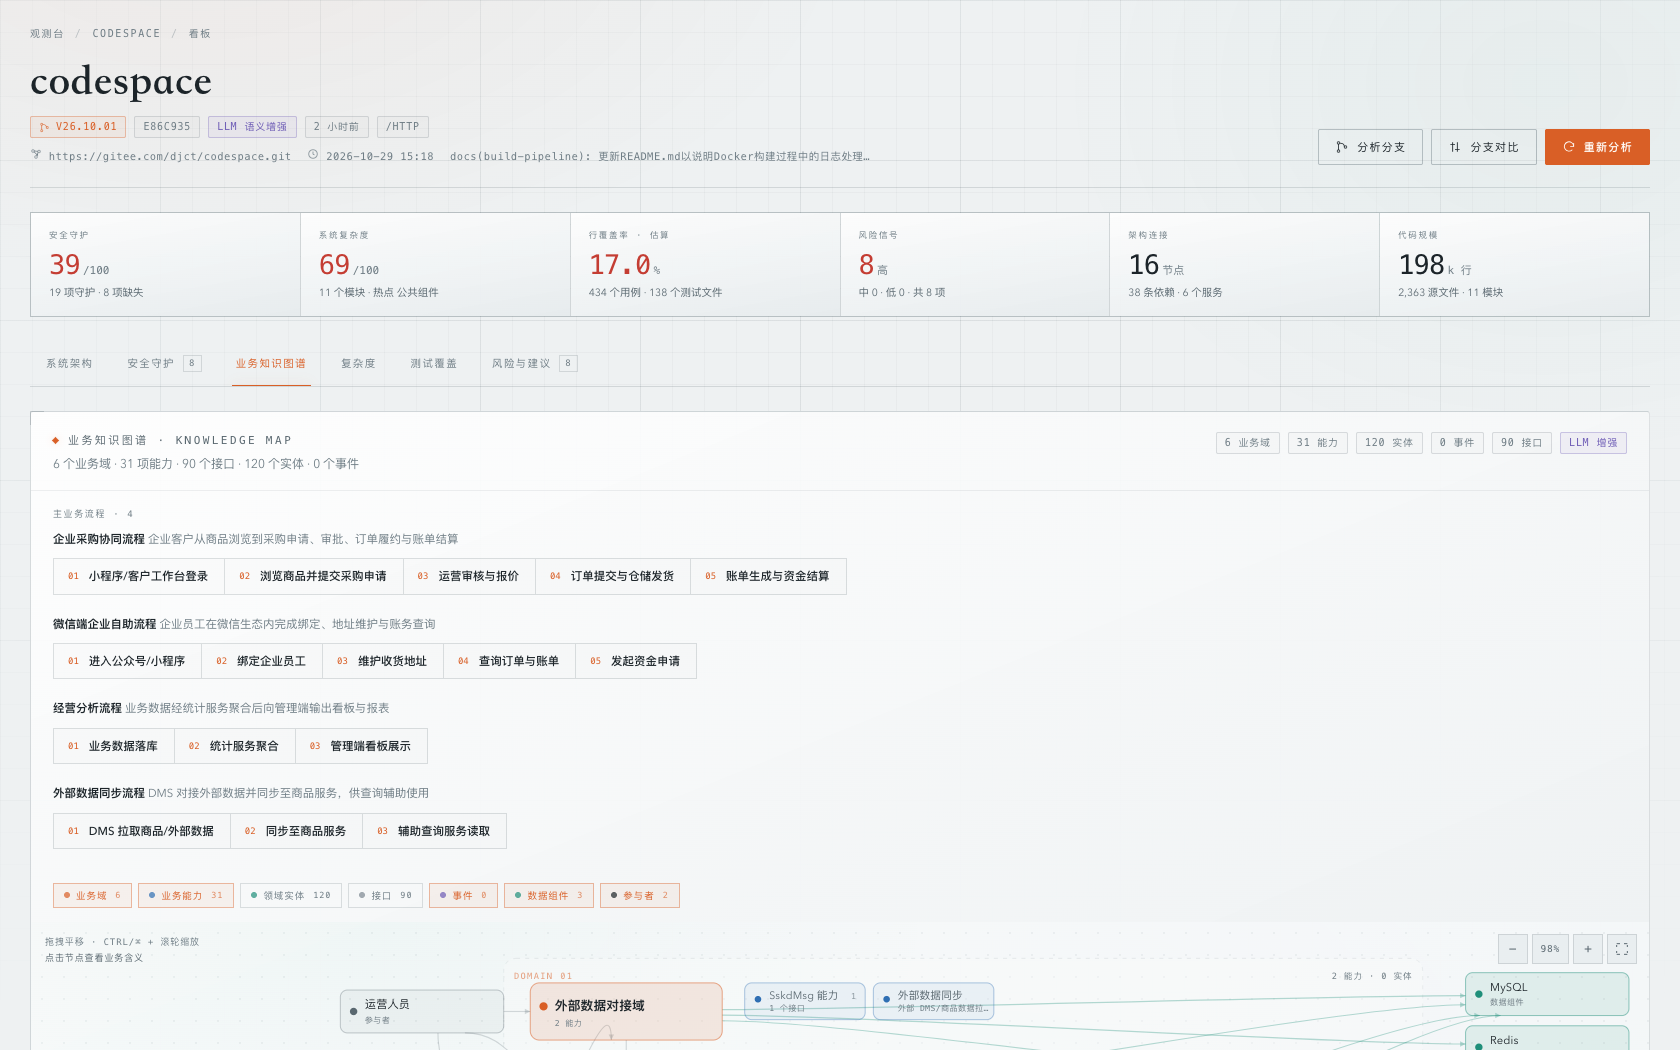
Task: Click the 分支对比 button
Action: [1484, 147]
